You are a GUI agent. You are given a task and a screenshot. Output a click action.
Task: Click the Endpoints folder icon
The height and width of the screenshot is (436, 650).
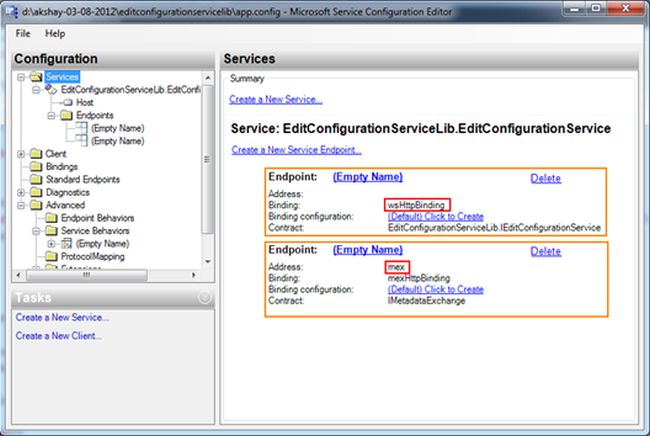67,115
